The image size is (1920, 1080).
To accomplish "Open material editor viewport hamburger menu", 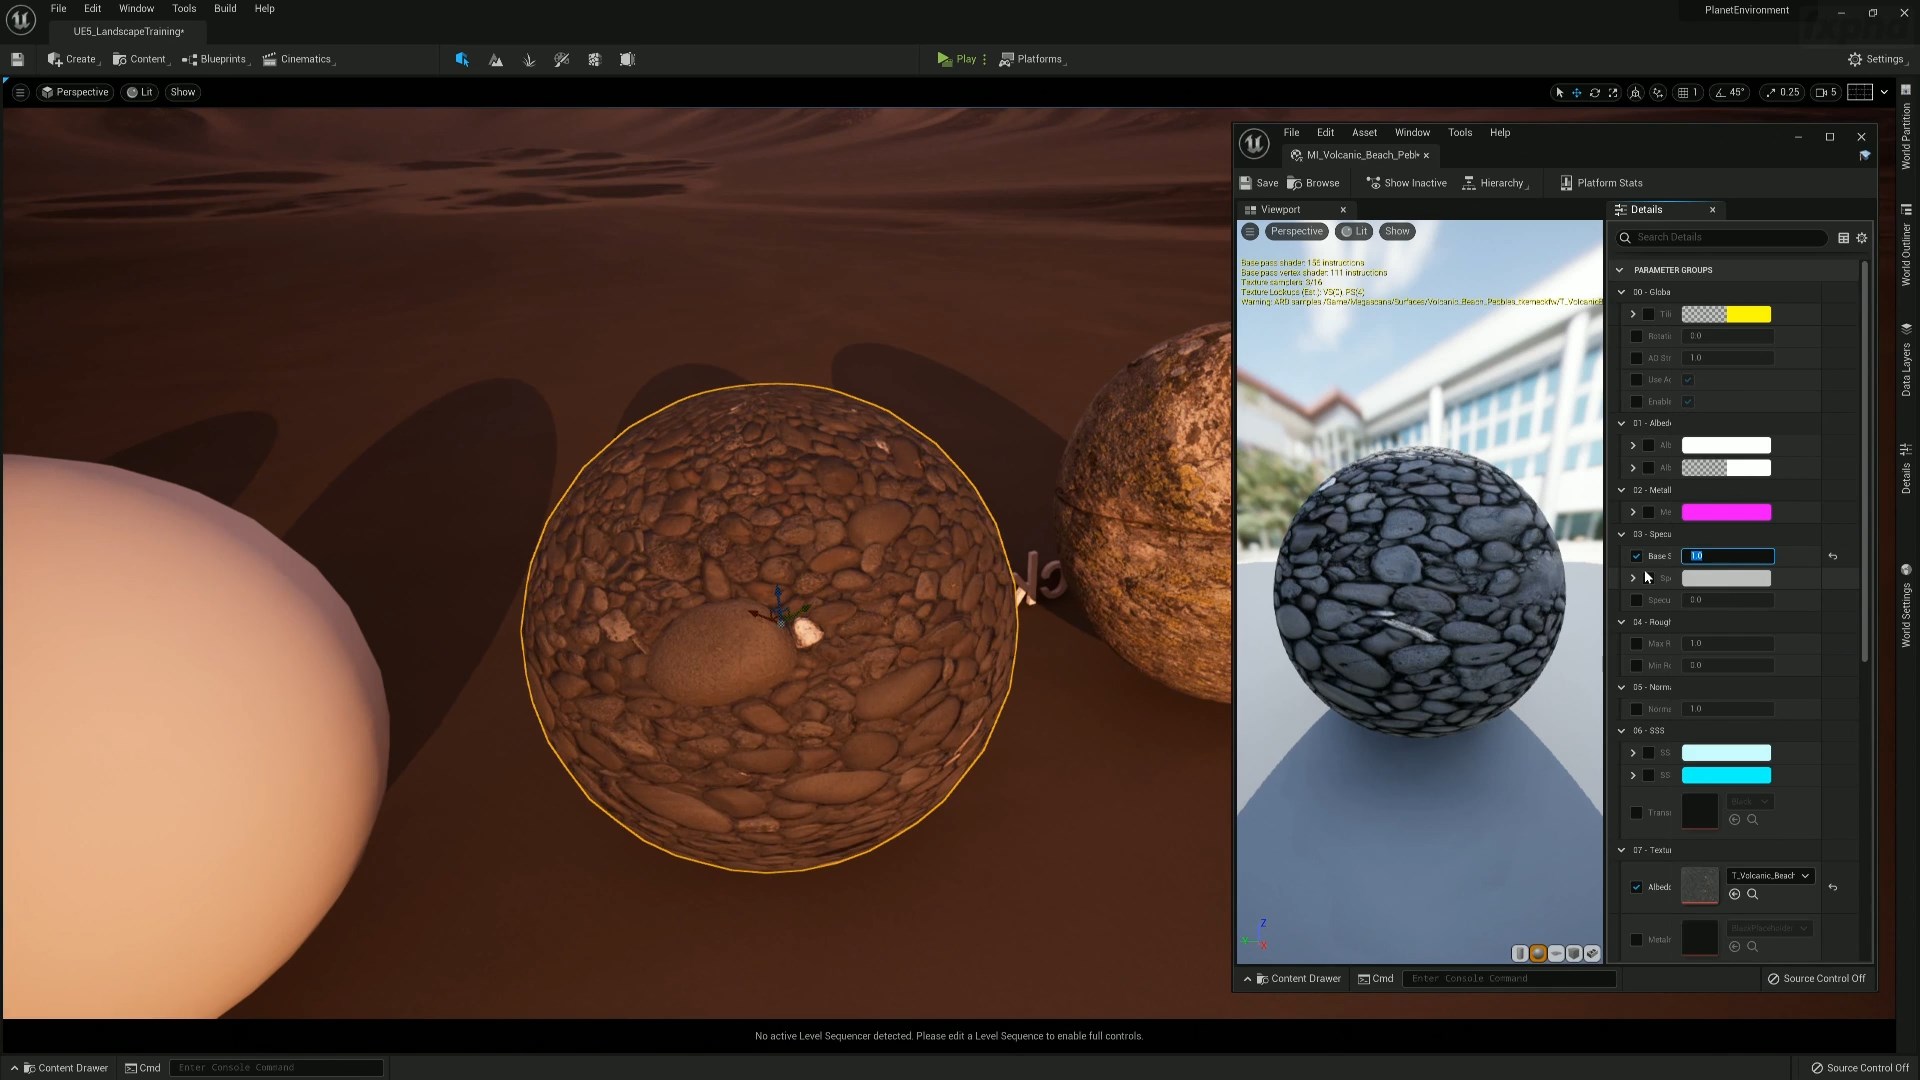I will pyautogui.click(x=1250, y=231).
